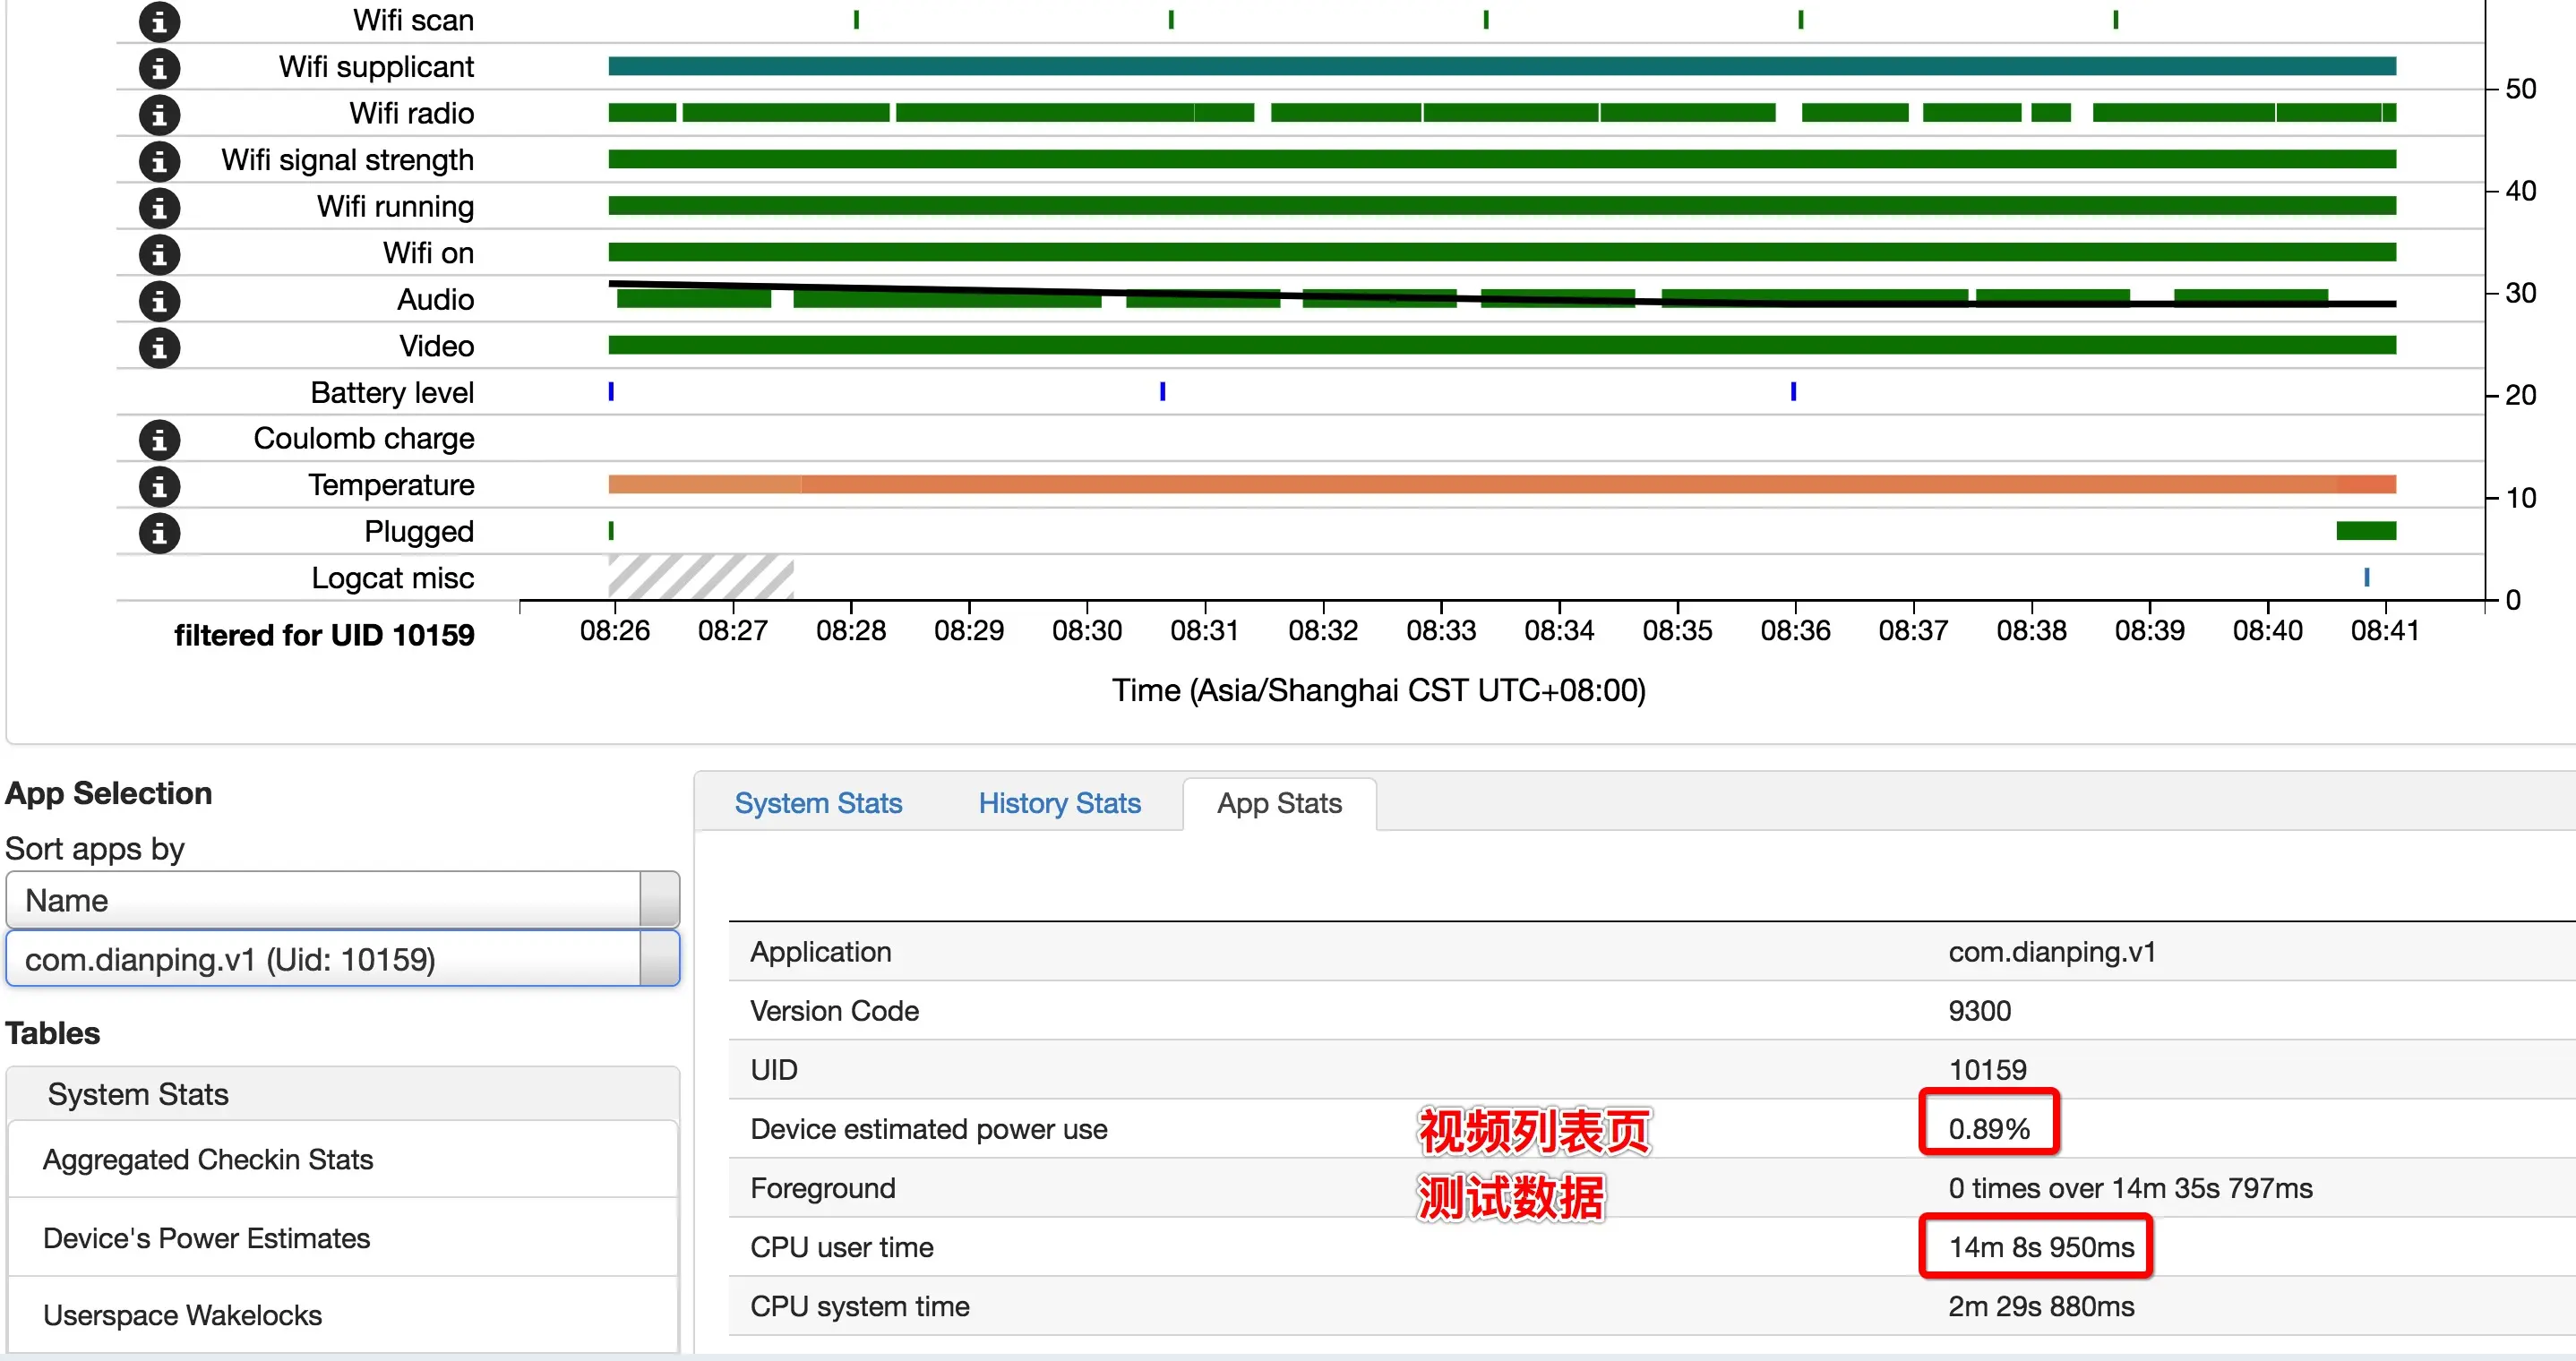Click the Temperature row info icon
Screen dimensions: 2576x1361
159,486
